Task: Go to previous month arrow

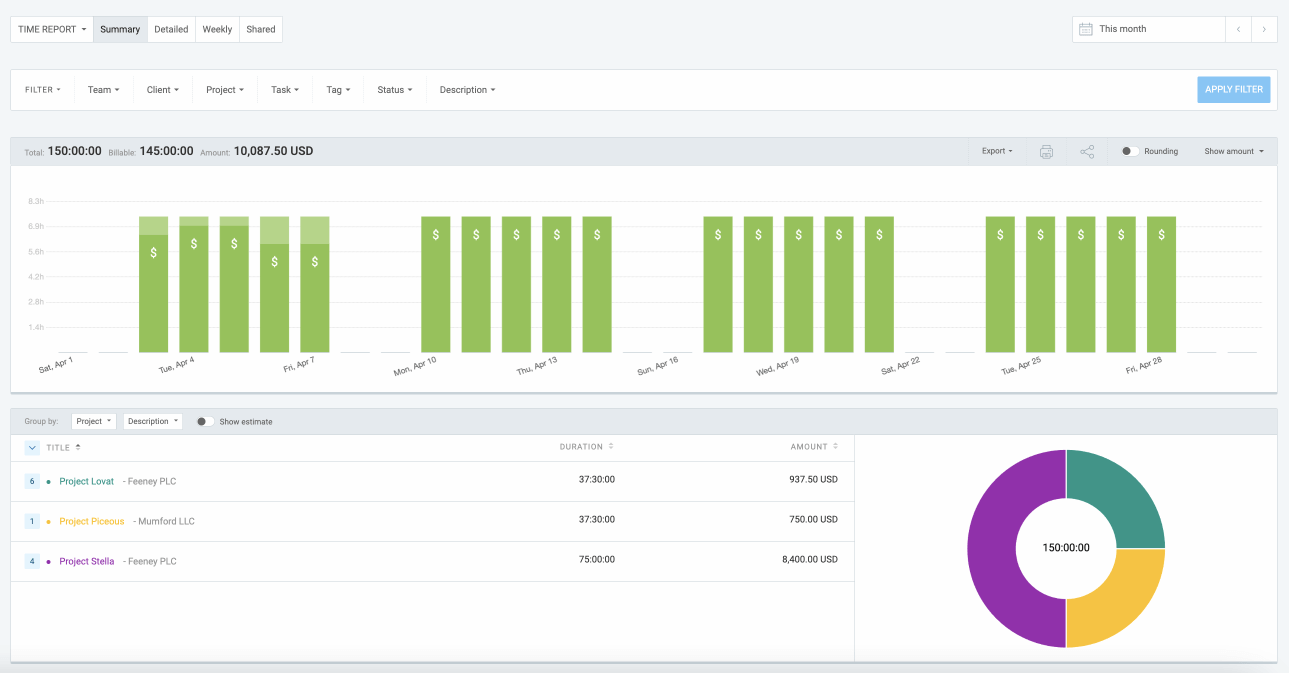Action: coord(1238,29)
